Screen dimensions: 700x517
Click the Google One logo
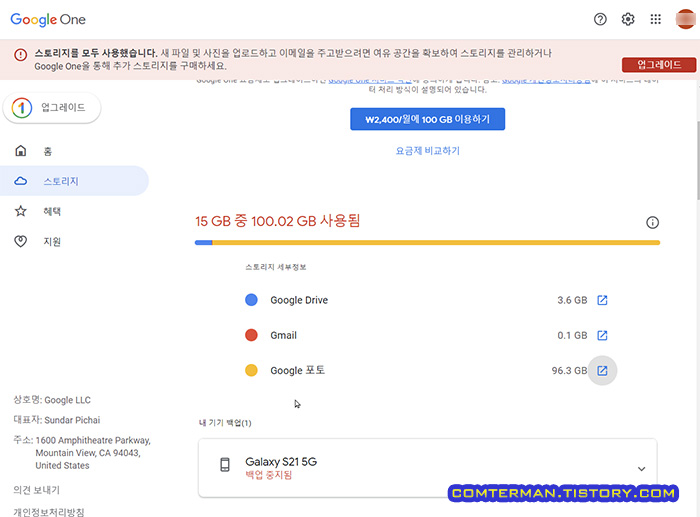[48, 20]
